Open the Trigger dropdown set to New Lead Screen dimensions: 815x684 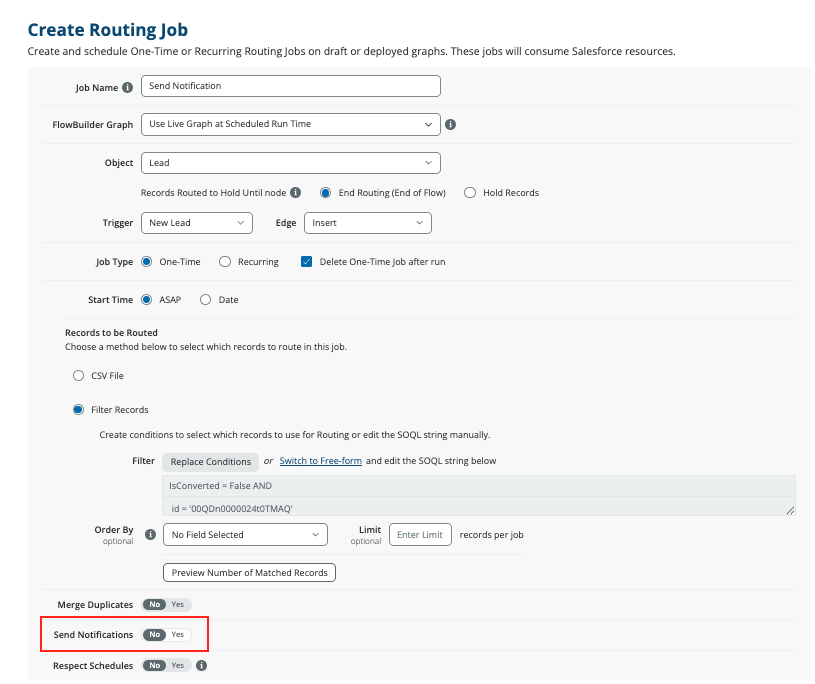[197, 223]
